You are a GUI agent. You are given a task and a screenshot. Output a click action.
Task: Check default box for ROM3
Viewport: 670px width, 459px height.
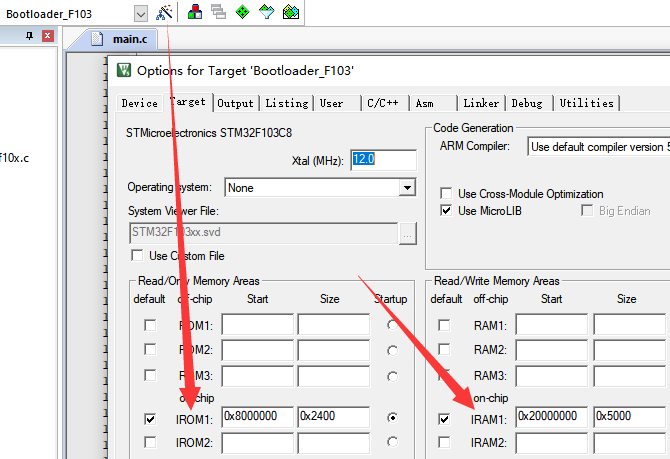click(150, 376)
